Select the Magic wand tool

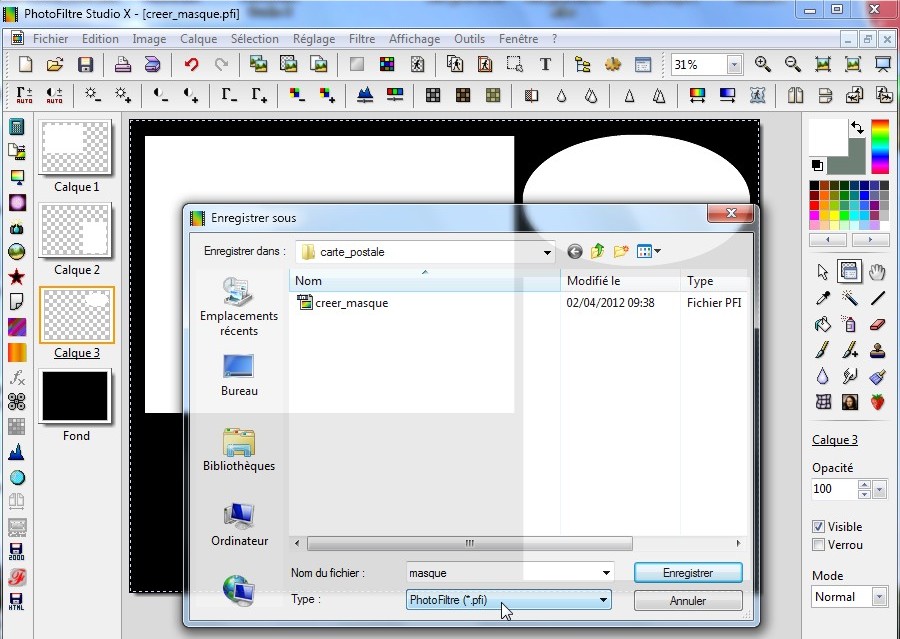click(849, 298)
